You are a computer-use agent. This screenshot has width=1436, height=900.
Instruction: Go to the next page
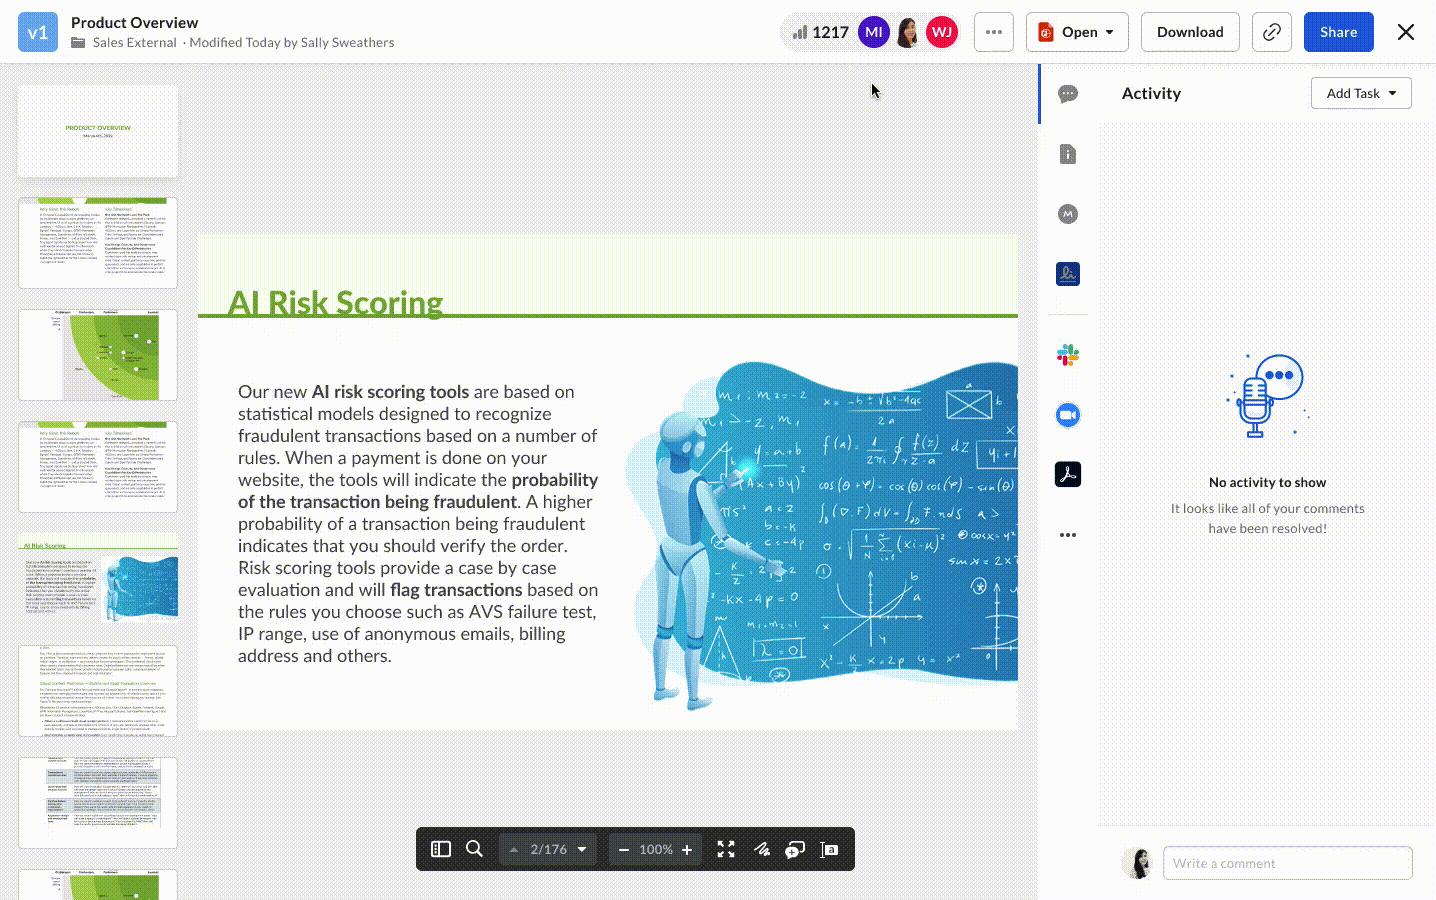pos(582,850)
